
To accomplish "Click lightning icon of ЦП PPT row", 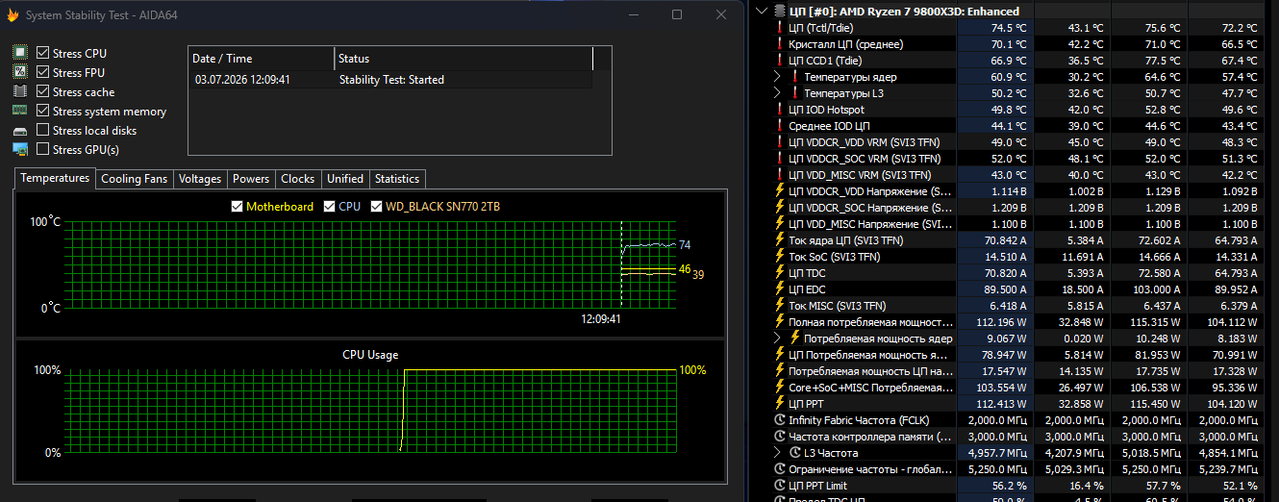I will tap(780, 403).
